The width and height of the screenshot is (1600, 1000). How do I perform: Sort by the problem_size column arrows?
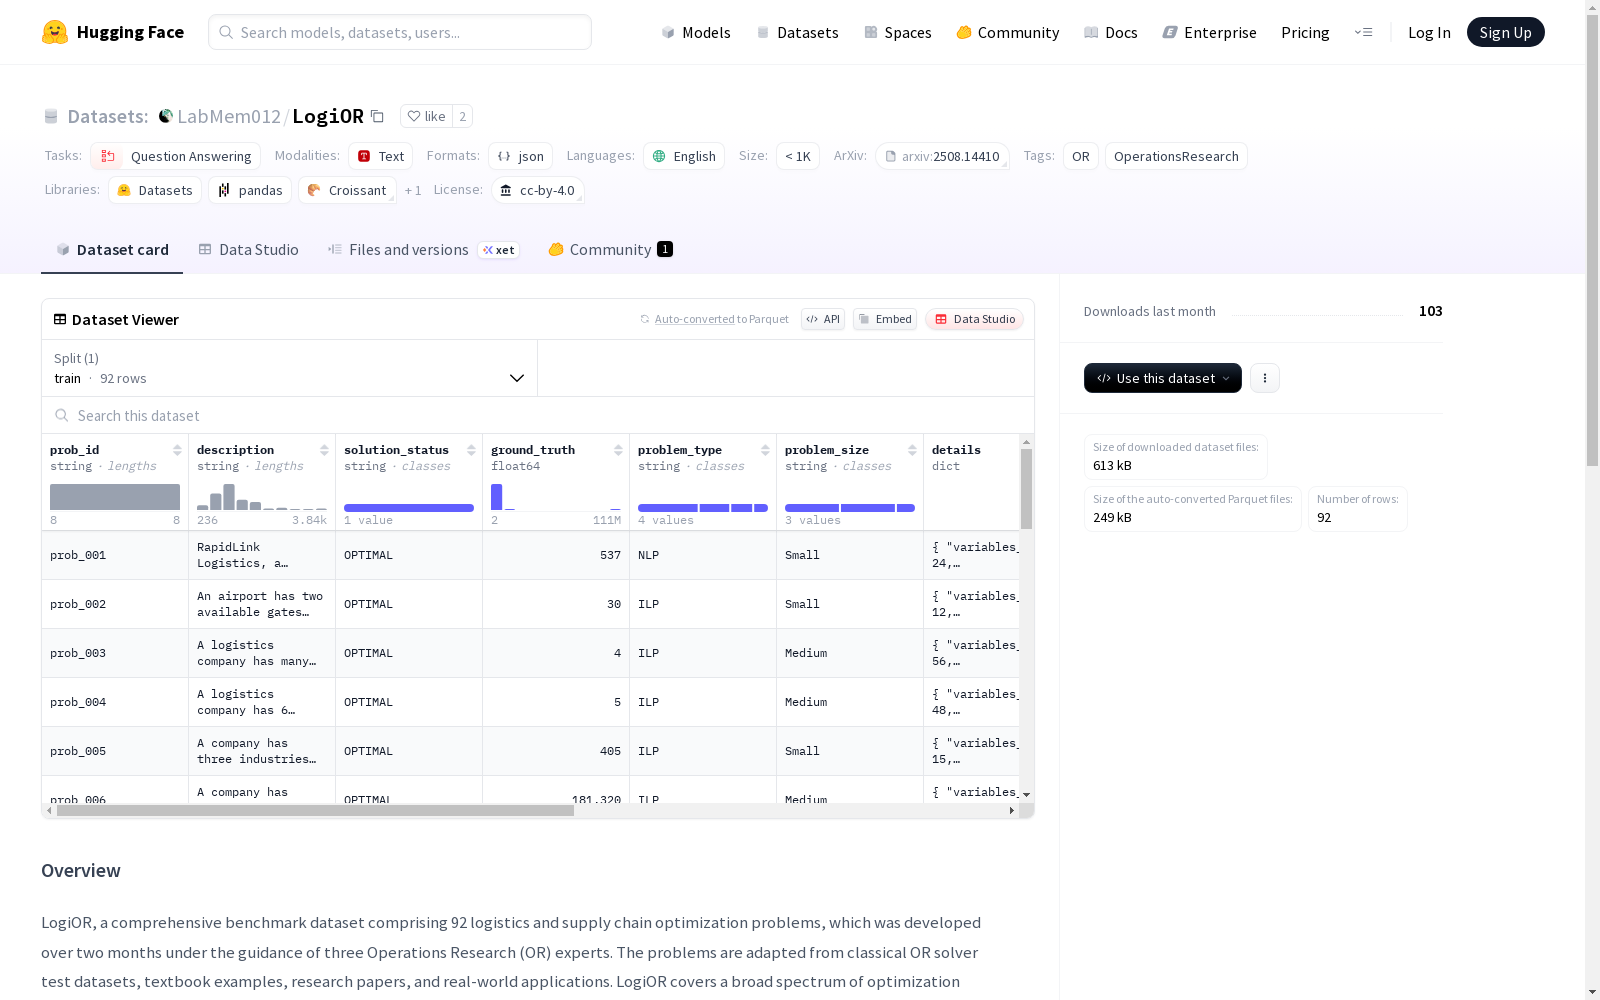pyautogui.click(x=912, y=450)
